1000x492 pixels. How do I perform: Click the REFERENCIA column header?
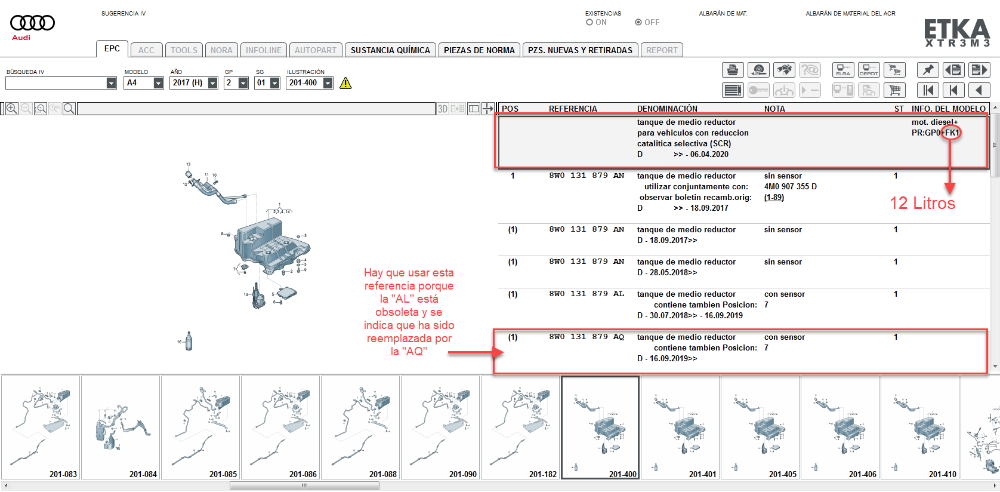pos(573,109)
